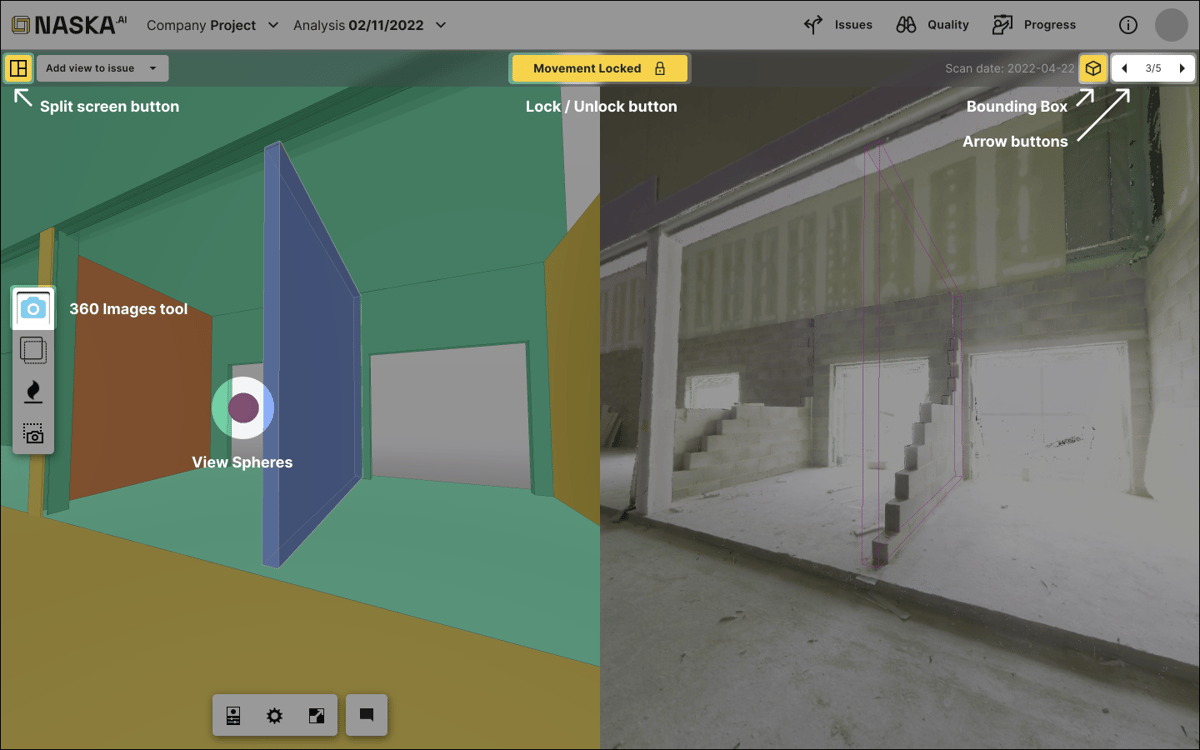This screenshot has width=1200, height=750.
Task: Open the paint/marker tool in left sidebar
Action: pos(33,391)
